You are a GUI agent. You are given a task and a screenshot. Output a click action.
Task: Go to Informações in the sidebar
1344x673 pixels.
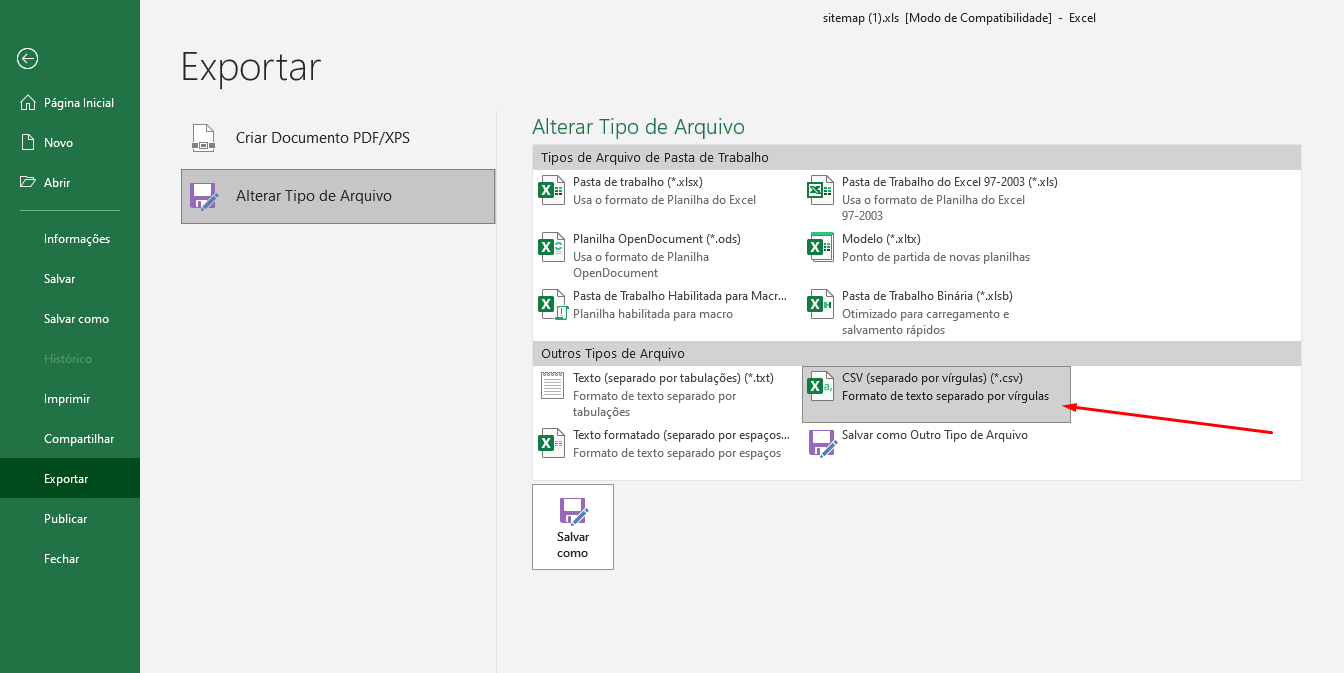click(70, 238)
